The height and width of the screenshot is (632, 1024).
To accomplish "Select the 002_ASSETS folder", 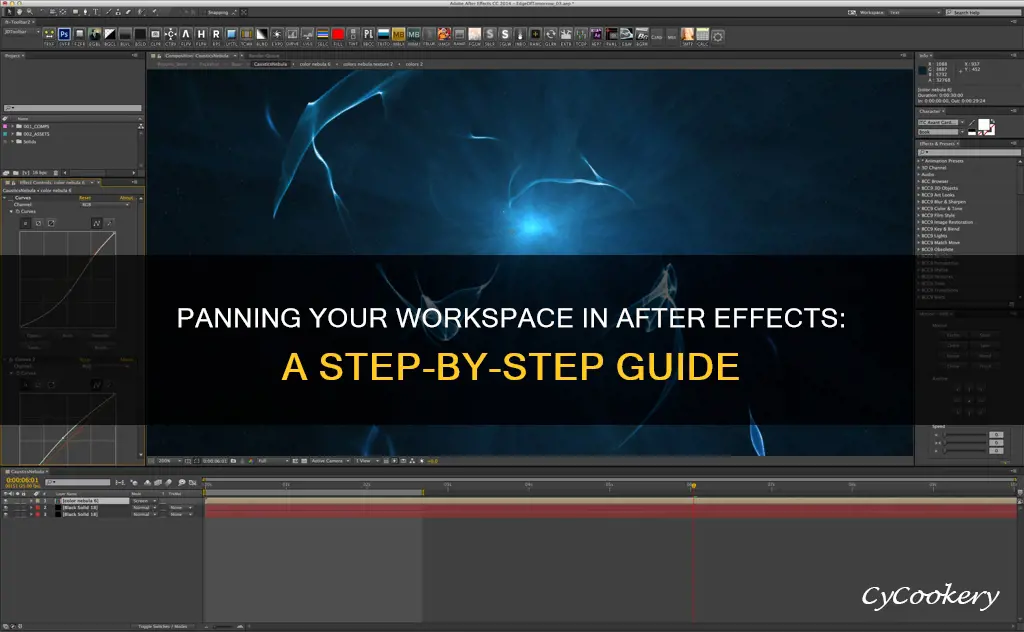I will click(37, 134).
